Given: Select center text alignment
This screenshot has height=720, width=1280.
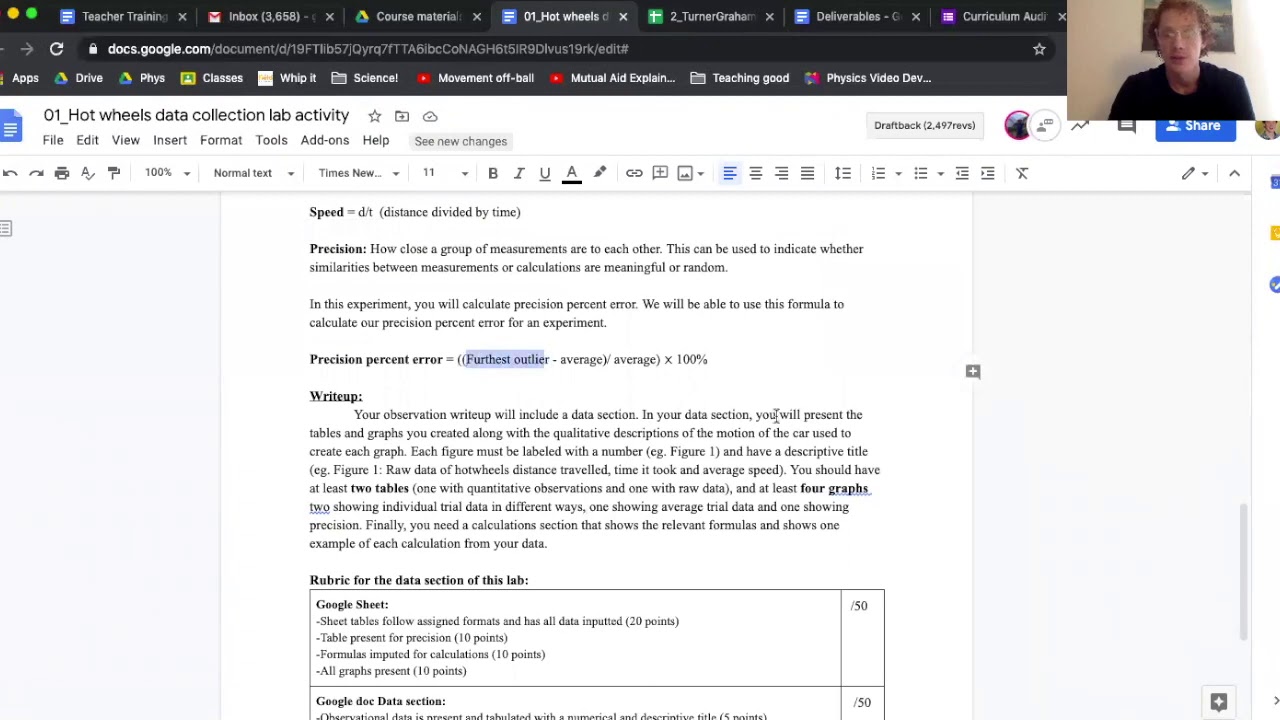Looking at the screenshot, I should 756,173.
